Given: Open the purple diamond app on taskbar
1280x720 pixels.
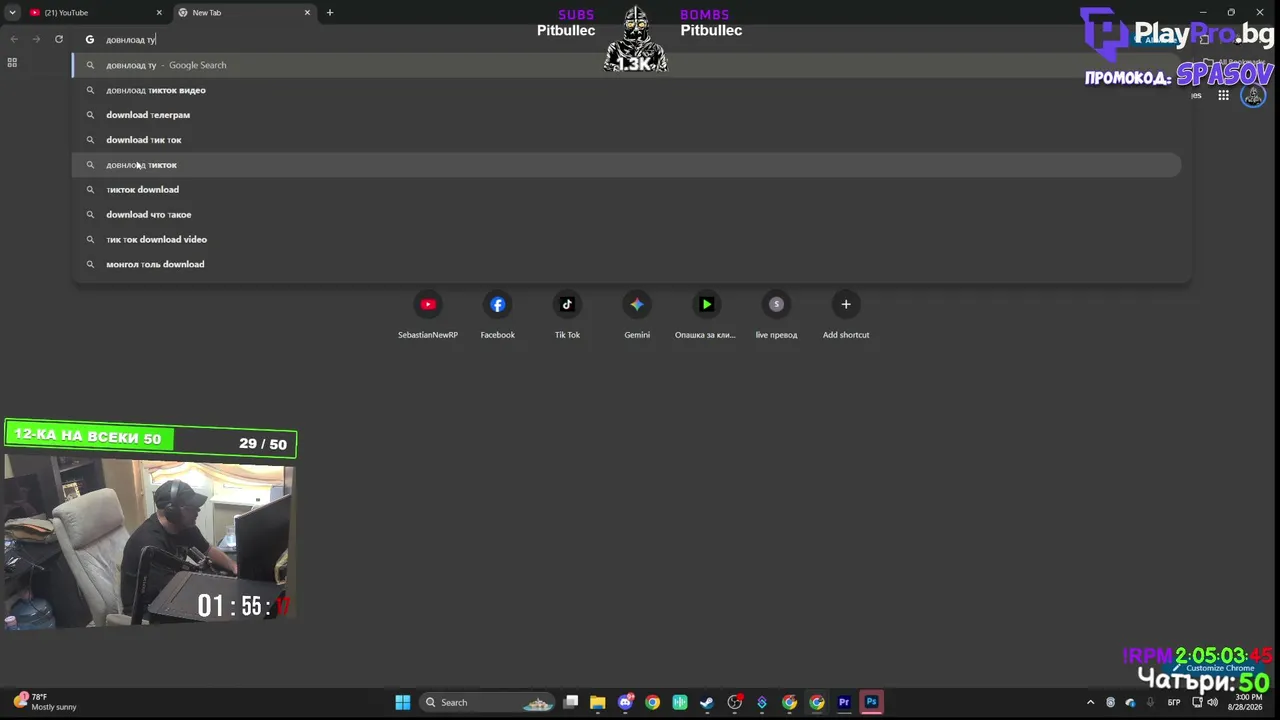Looking at the screenshot, I should tap(762, 702).
